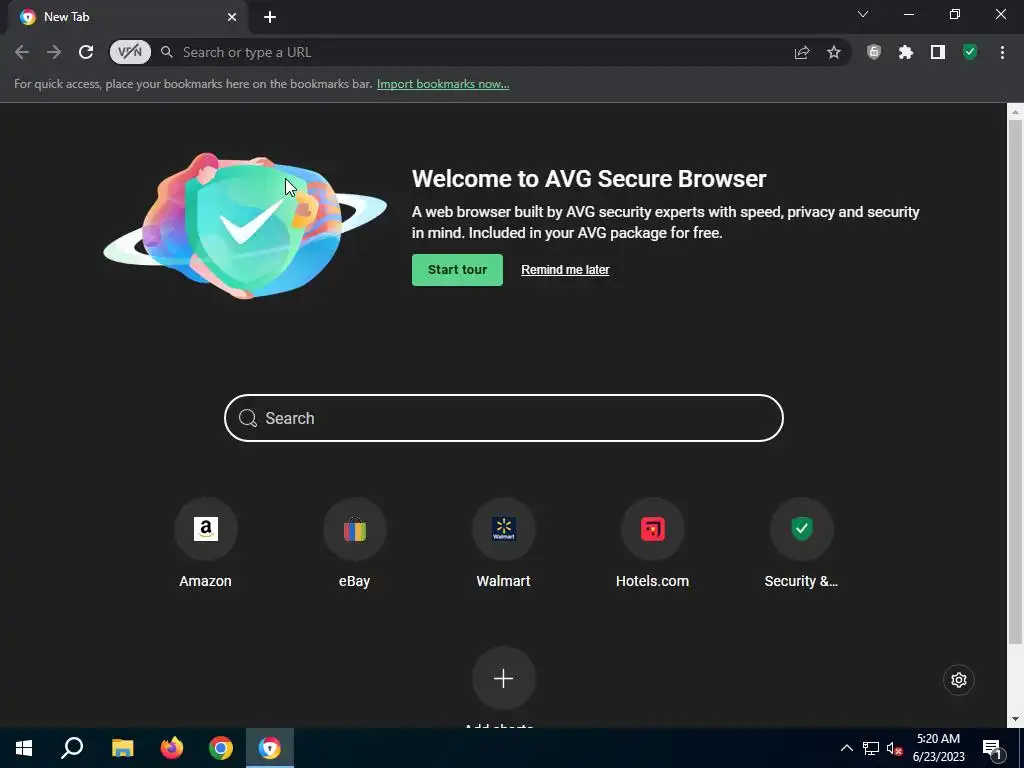The image size is (1024, 768).
Task: Open the network status tray icon
Action: (x=871, y=748)
